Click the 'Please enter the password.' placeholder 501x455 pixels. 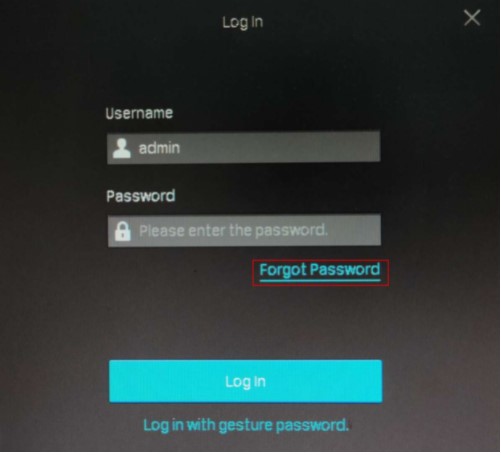[x=233, y=230]
